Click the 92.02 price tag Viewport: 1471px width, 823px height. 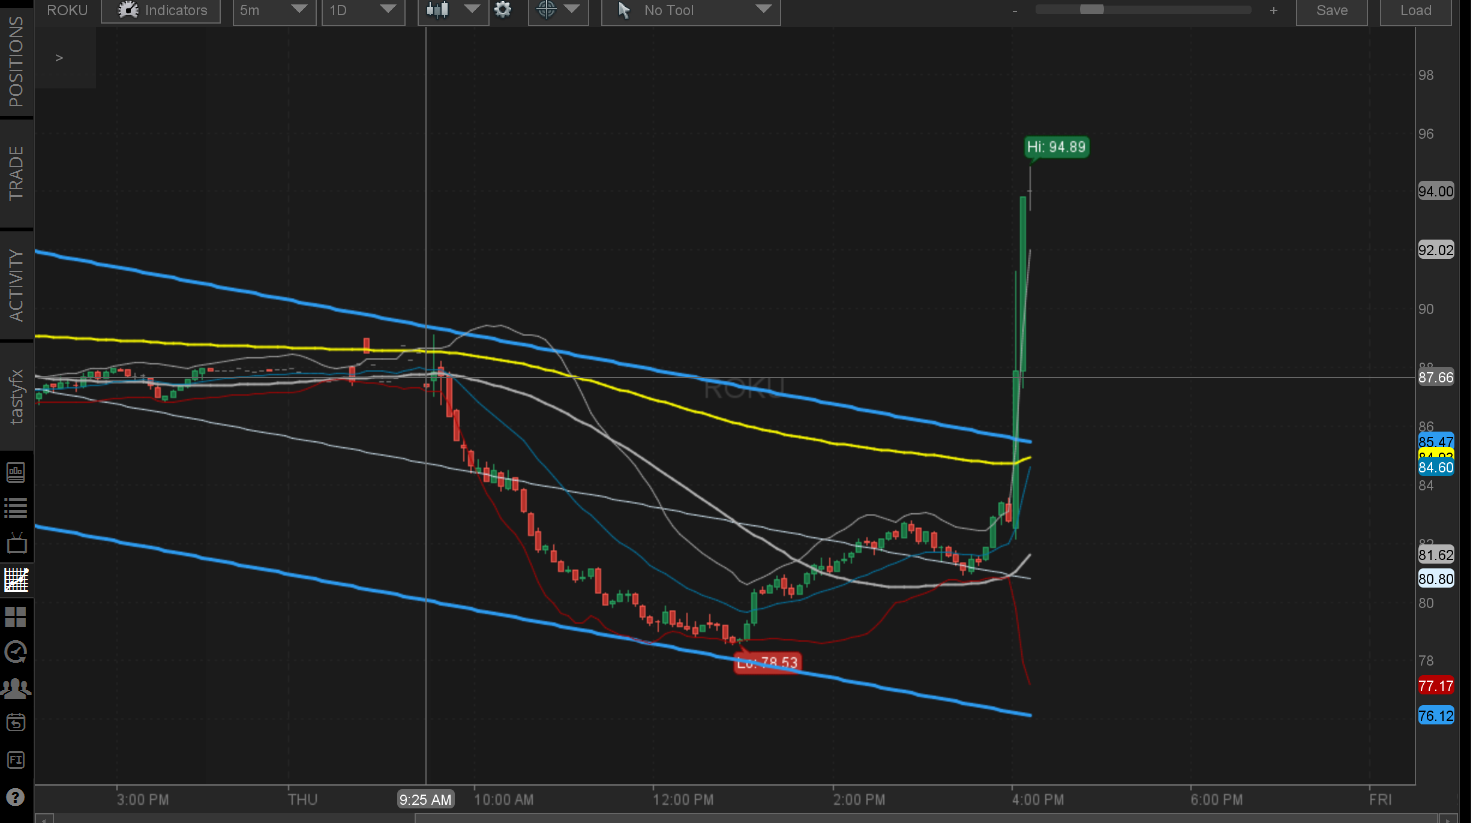point(1436,251)
